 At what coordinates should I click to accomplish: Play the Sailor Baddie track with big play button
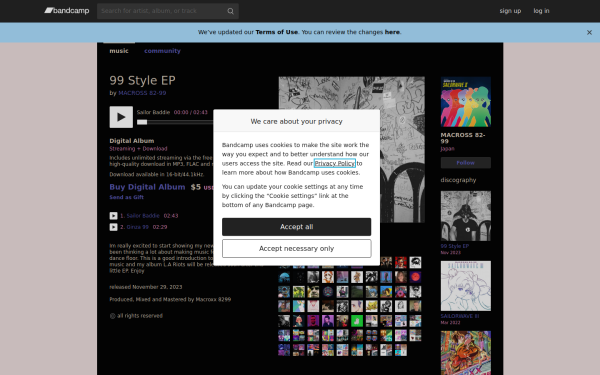(121, 117)
